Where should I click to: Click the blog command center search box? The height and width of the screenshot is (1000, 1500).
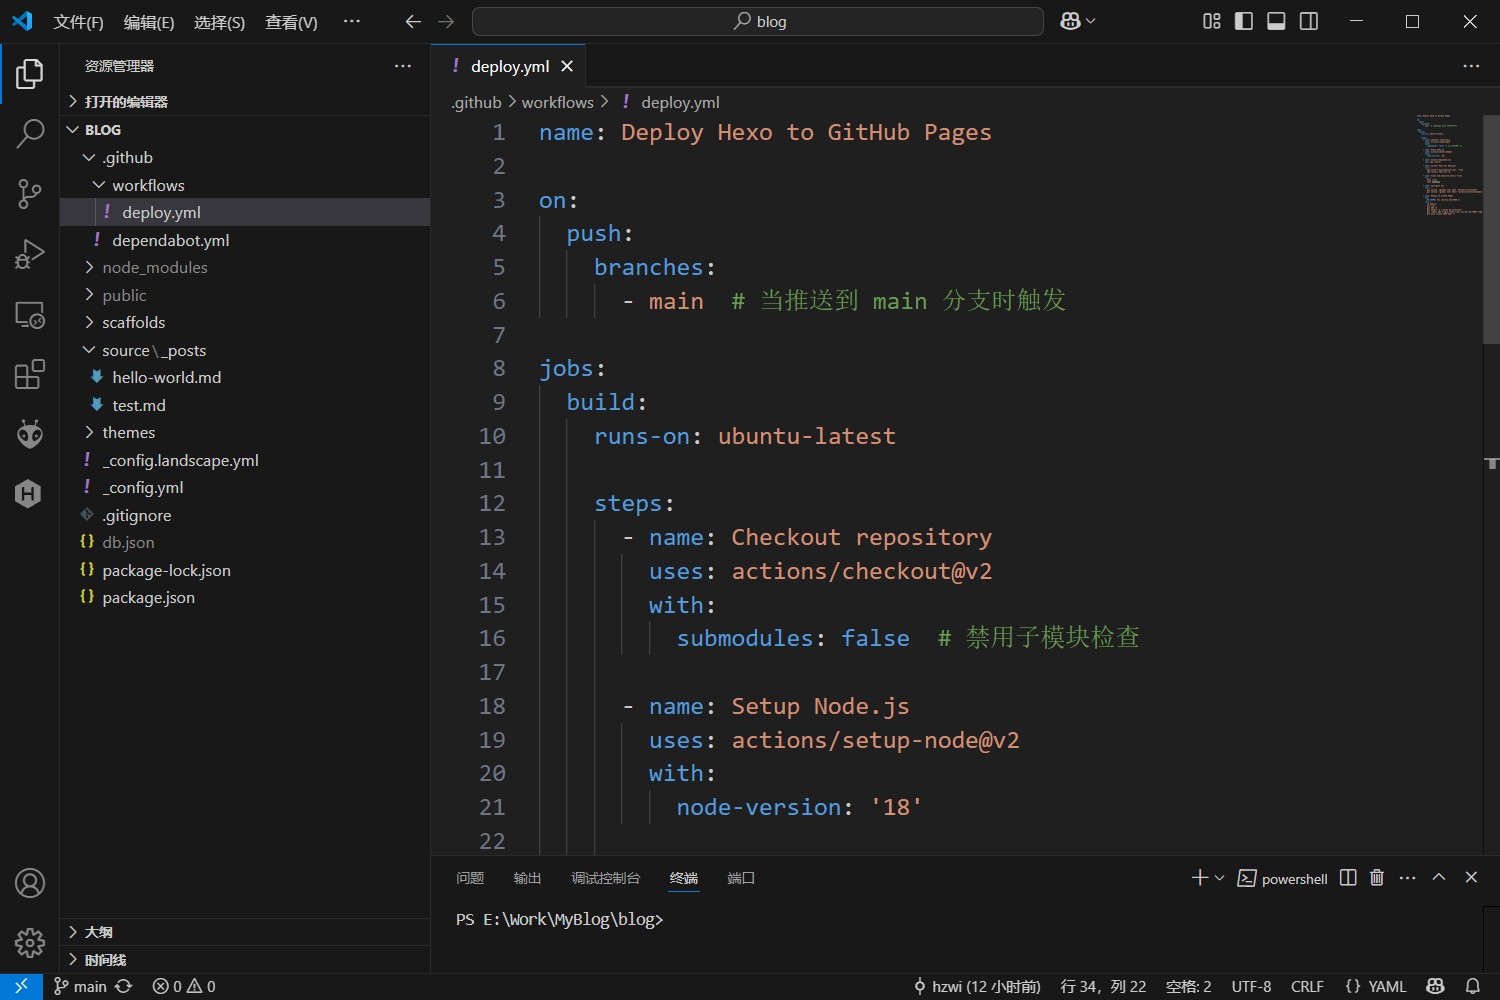tap(758, 21)
